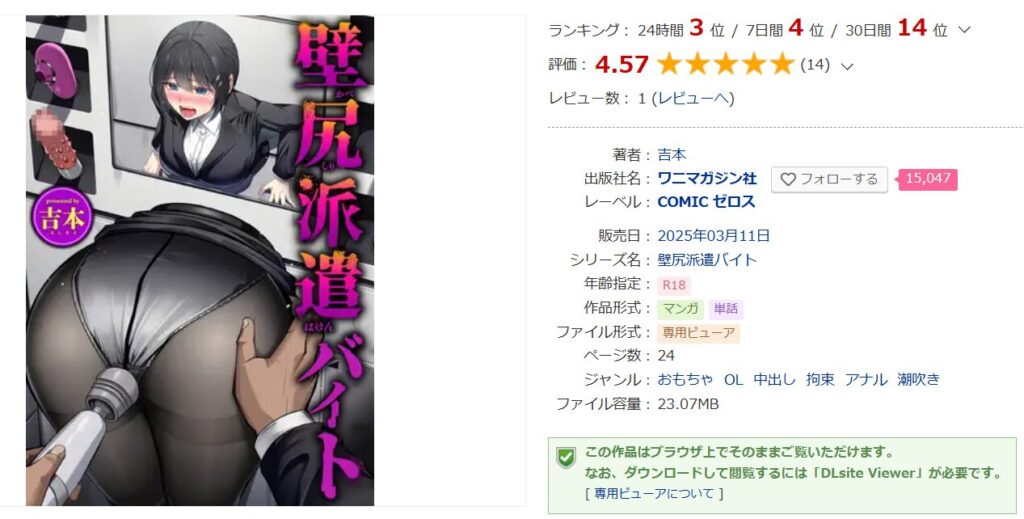Toggle フォローする for the publisher
The height and width of the screenshot is (519, 1024).
(x=829, y=179)
